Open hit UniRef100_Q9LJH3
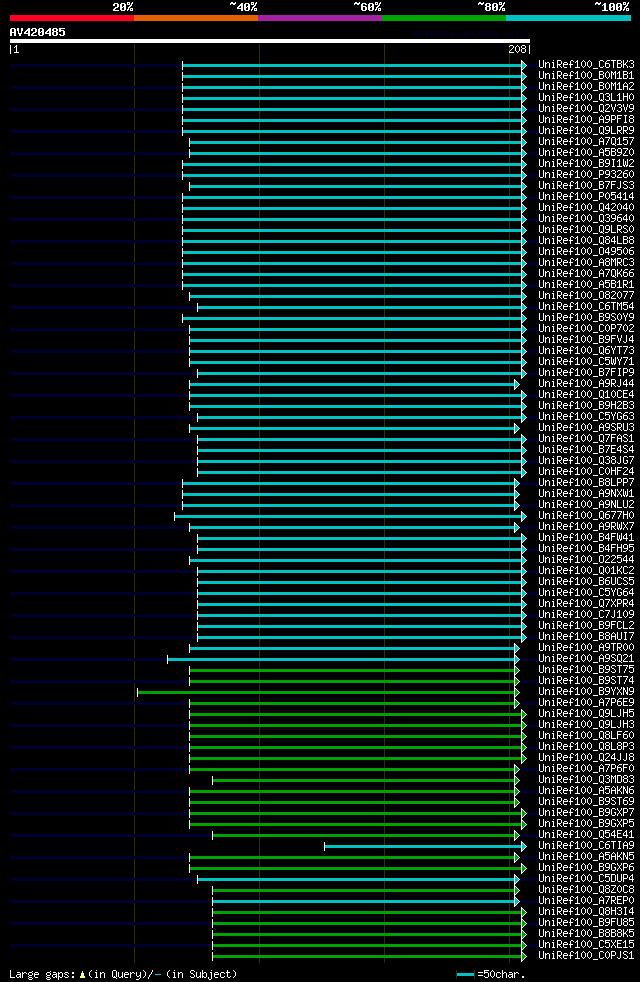The image size is (640, 982). [586, 725]
